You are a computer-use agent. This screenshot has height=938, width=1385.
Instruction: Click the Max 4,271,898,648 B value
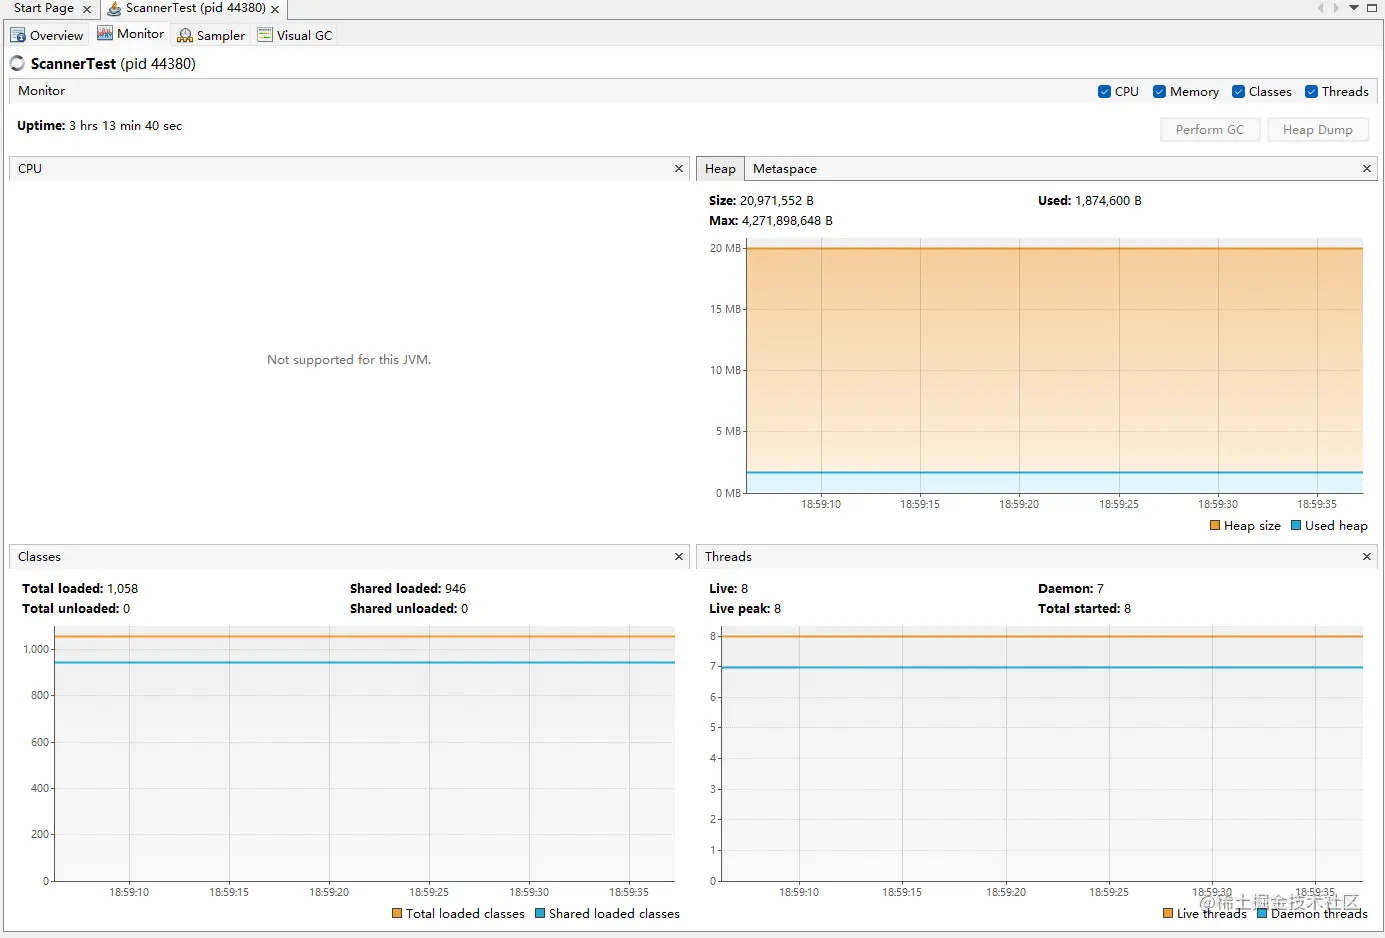(x=787, y=221)
